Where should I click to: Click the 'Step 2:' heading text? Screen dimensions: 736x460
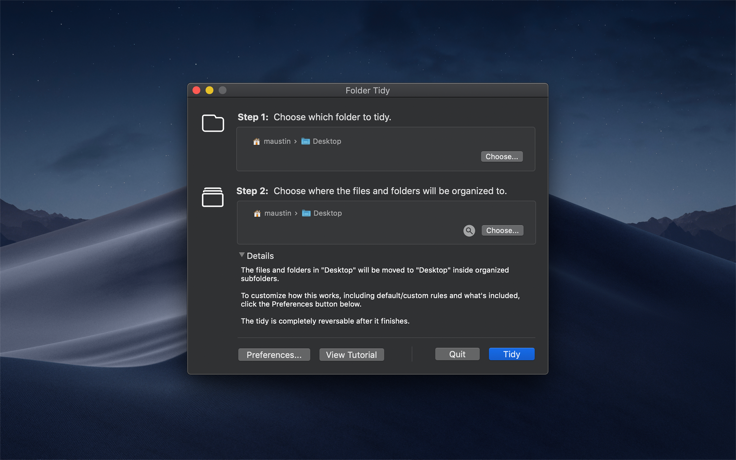[252, 191]
